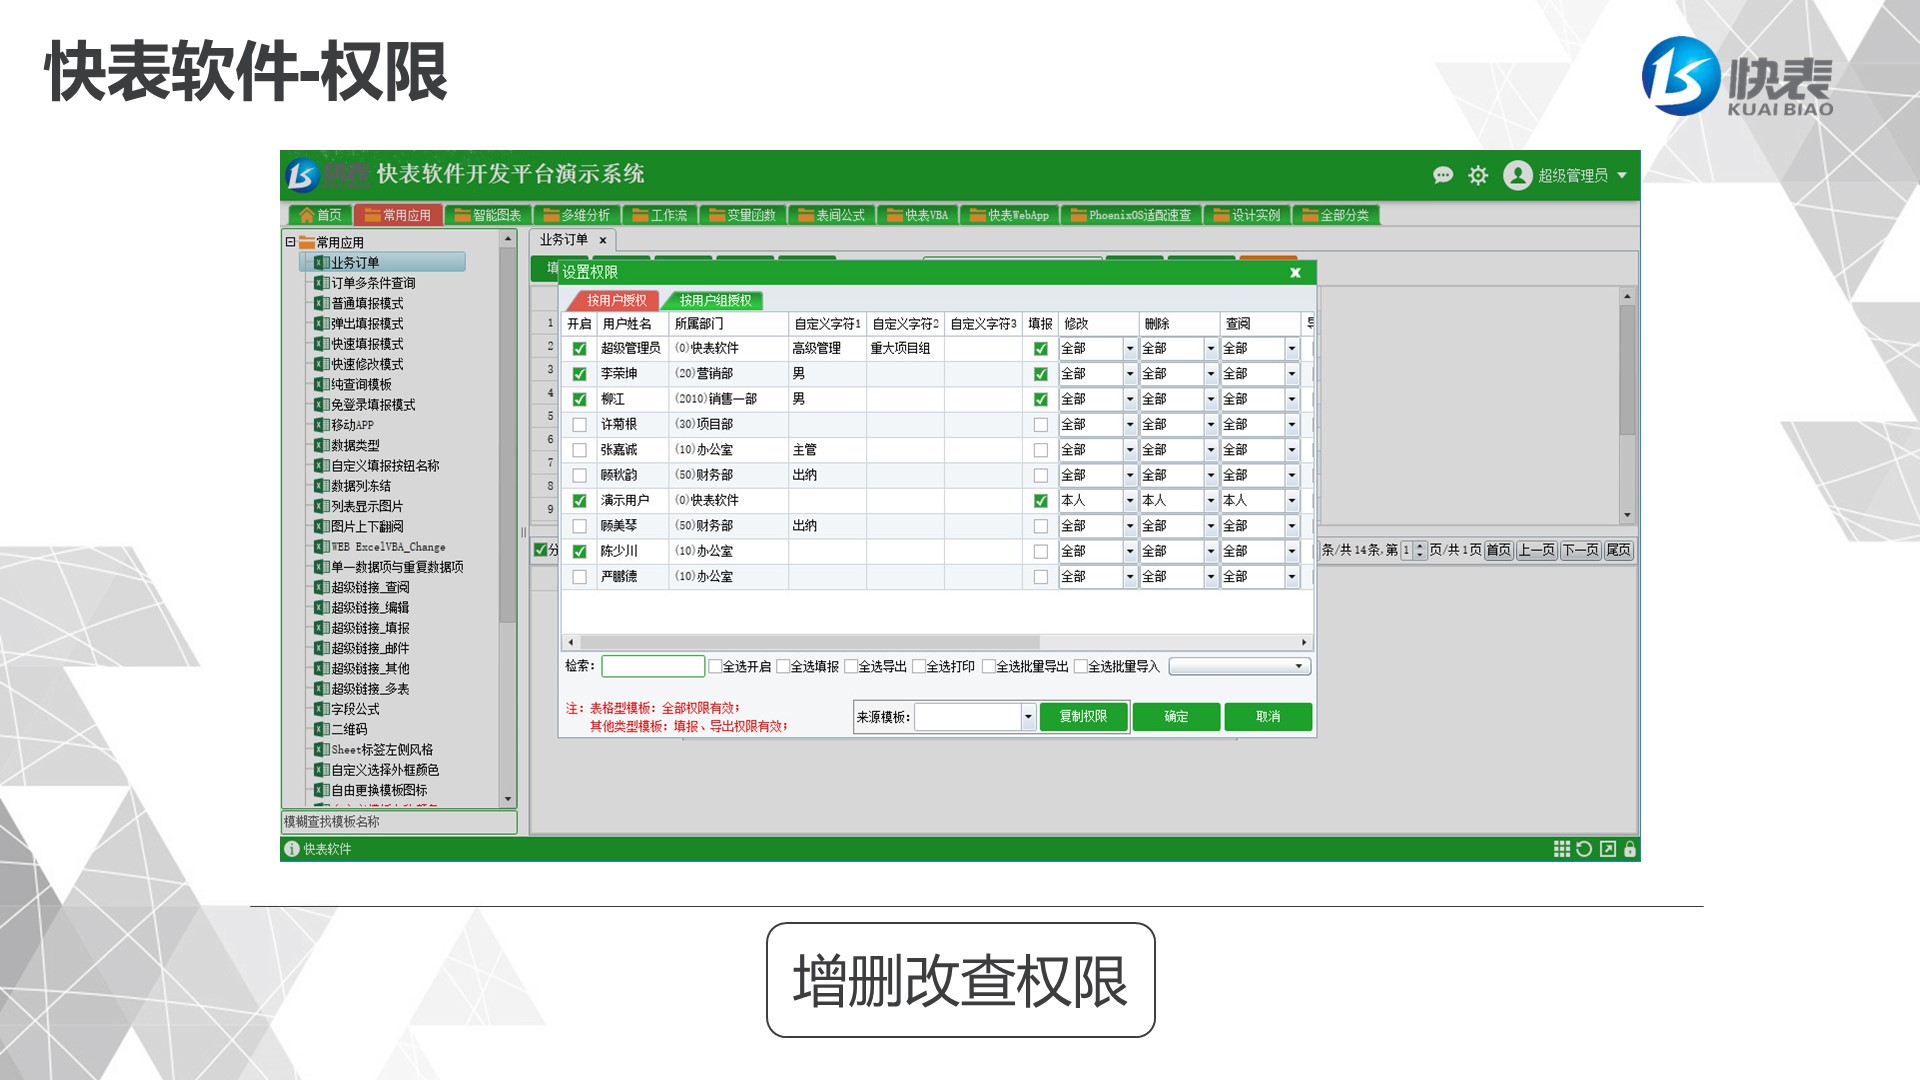
Task: Click the Excel icon beside 超级链接_邮件
Action: click(321, 648)
